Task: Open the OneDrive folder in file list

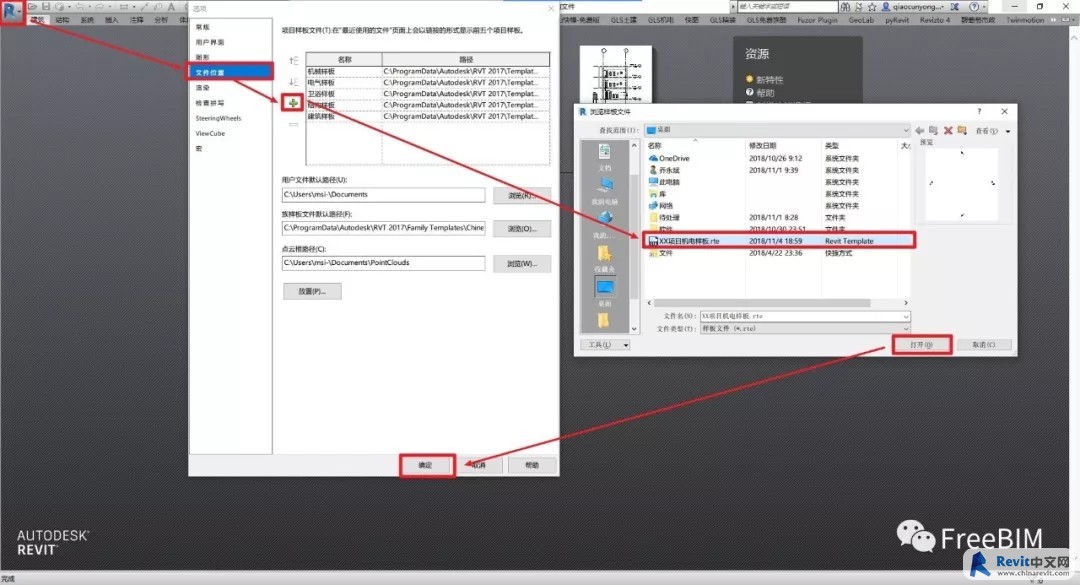Action: 669,158
